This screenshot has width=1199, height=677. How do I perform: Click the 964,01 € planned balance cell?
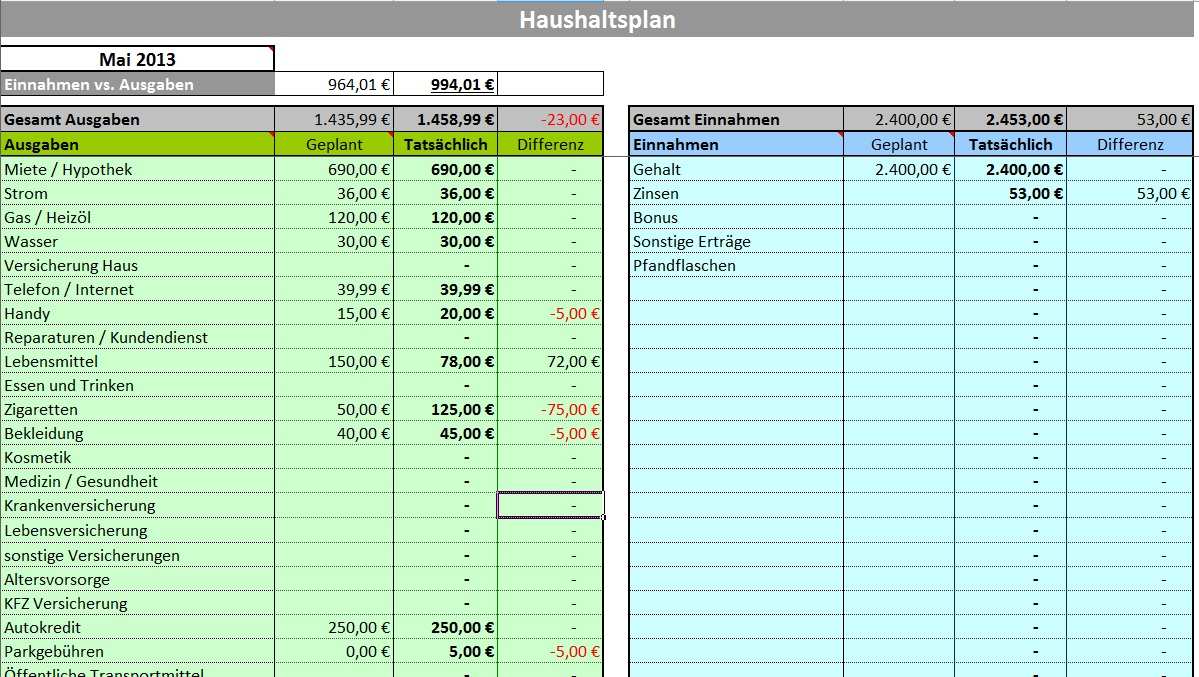point(334,85)
